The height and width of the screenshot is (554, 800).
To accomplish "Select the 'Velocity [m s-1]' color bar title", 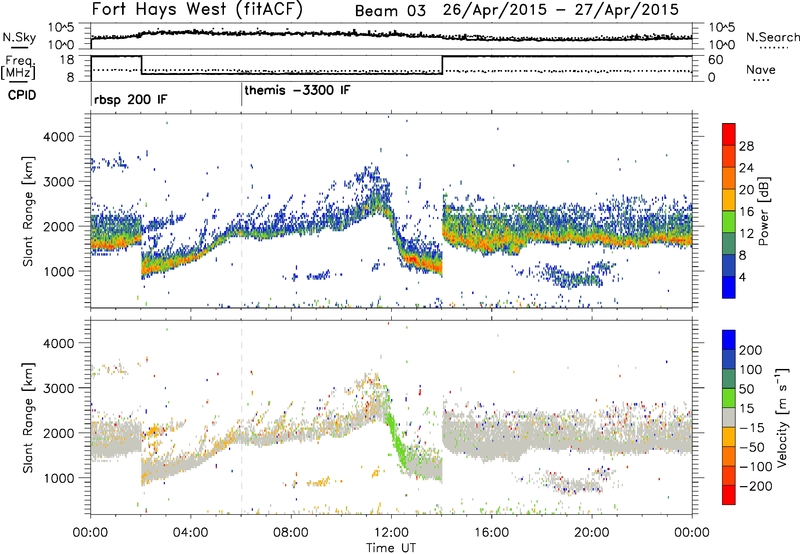I will click(x=784, y=417).
